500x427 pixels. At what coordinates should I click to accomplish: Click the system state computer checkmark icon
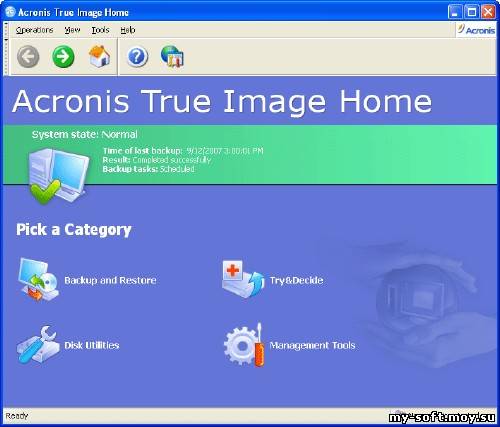57,176
